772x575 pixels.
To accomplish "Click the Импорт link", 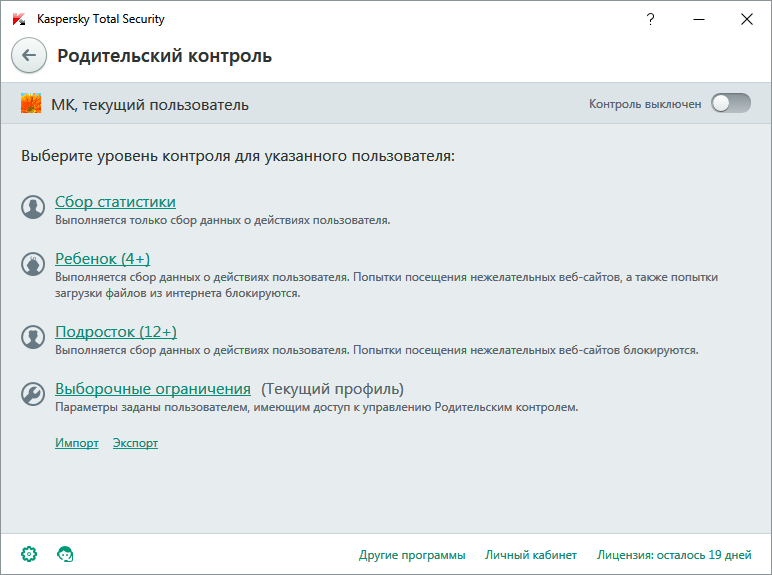I will [77, 443].
